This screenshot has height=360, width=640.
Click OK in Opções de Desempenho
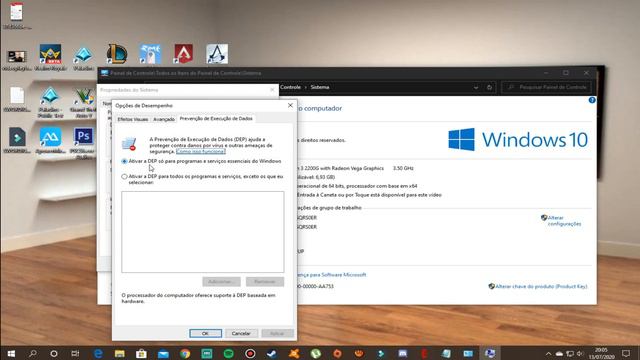[205, 333]
